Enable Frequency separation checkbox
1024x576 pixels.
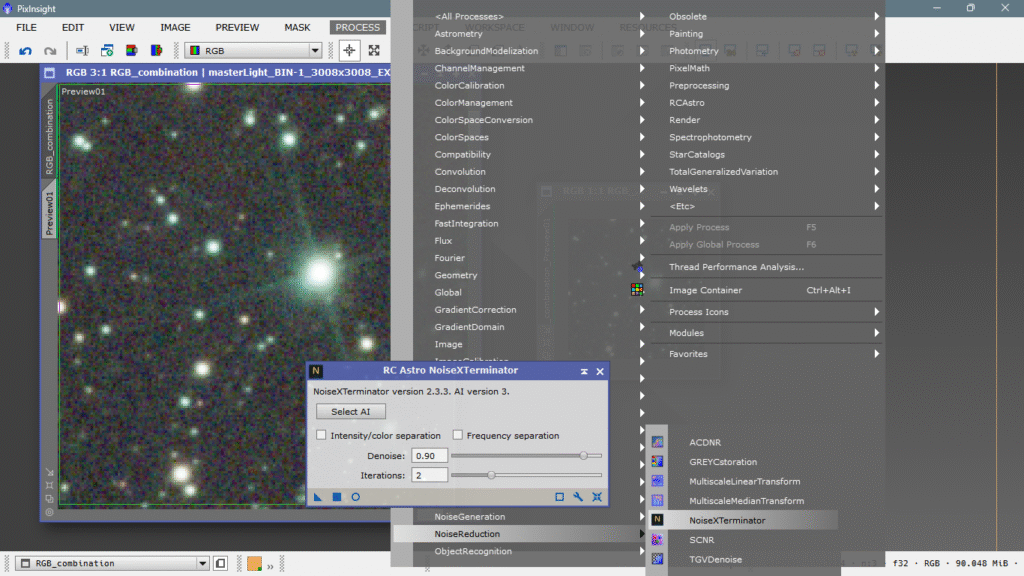click(458, 435)
